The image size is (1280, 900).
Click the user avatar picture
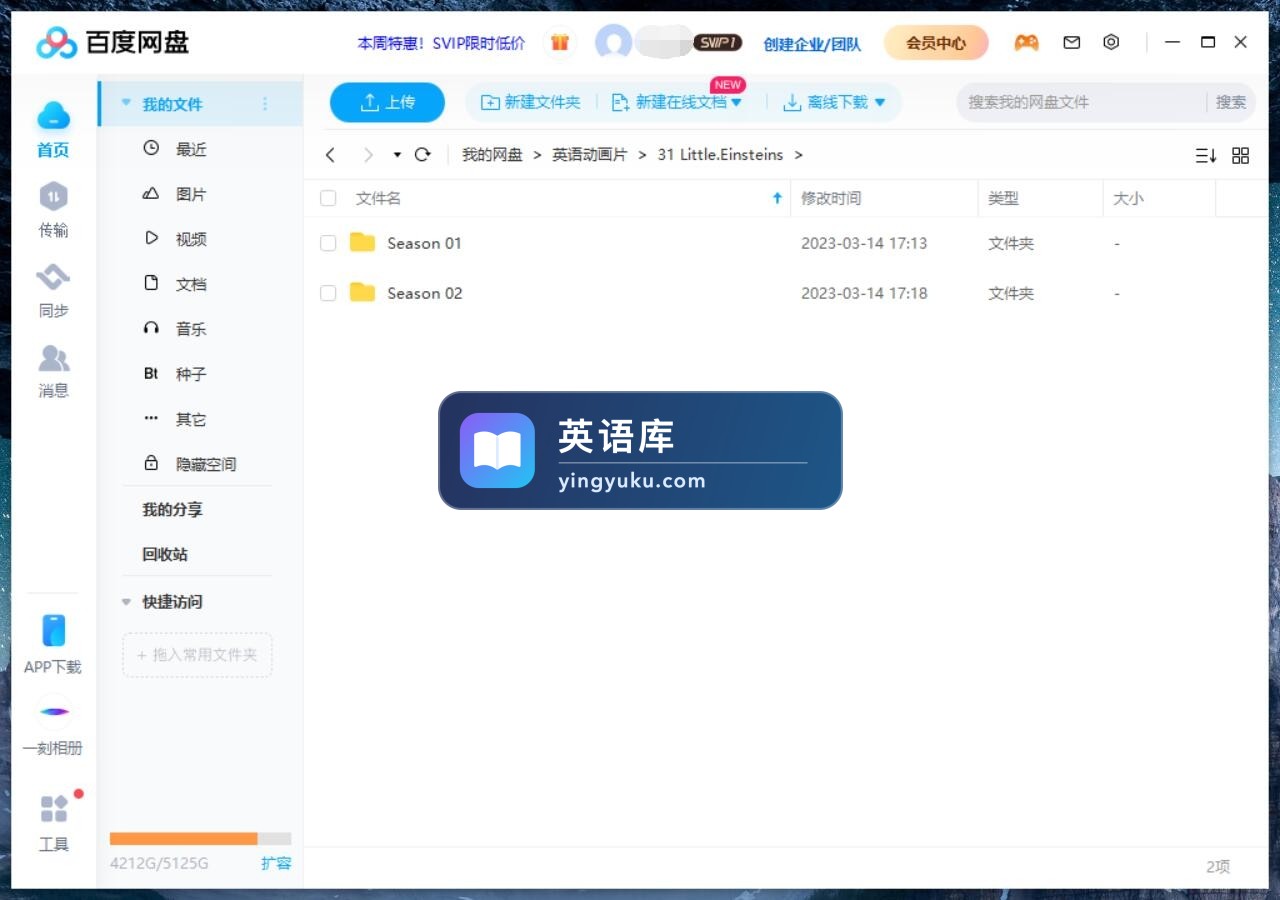[613, 43]
